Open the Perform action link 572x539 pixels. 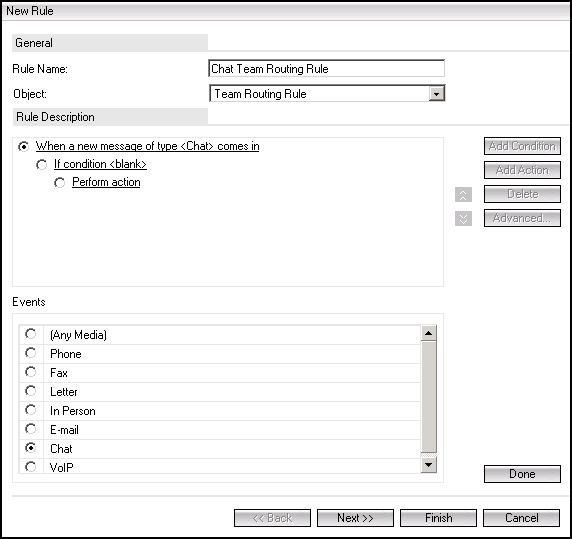point(106,182)
